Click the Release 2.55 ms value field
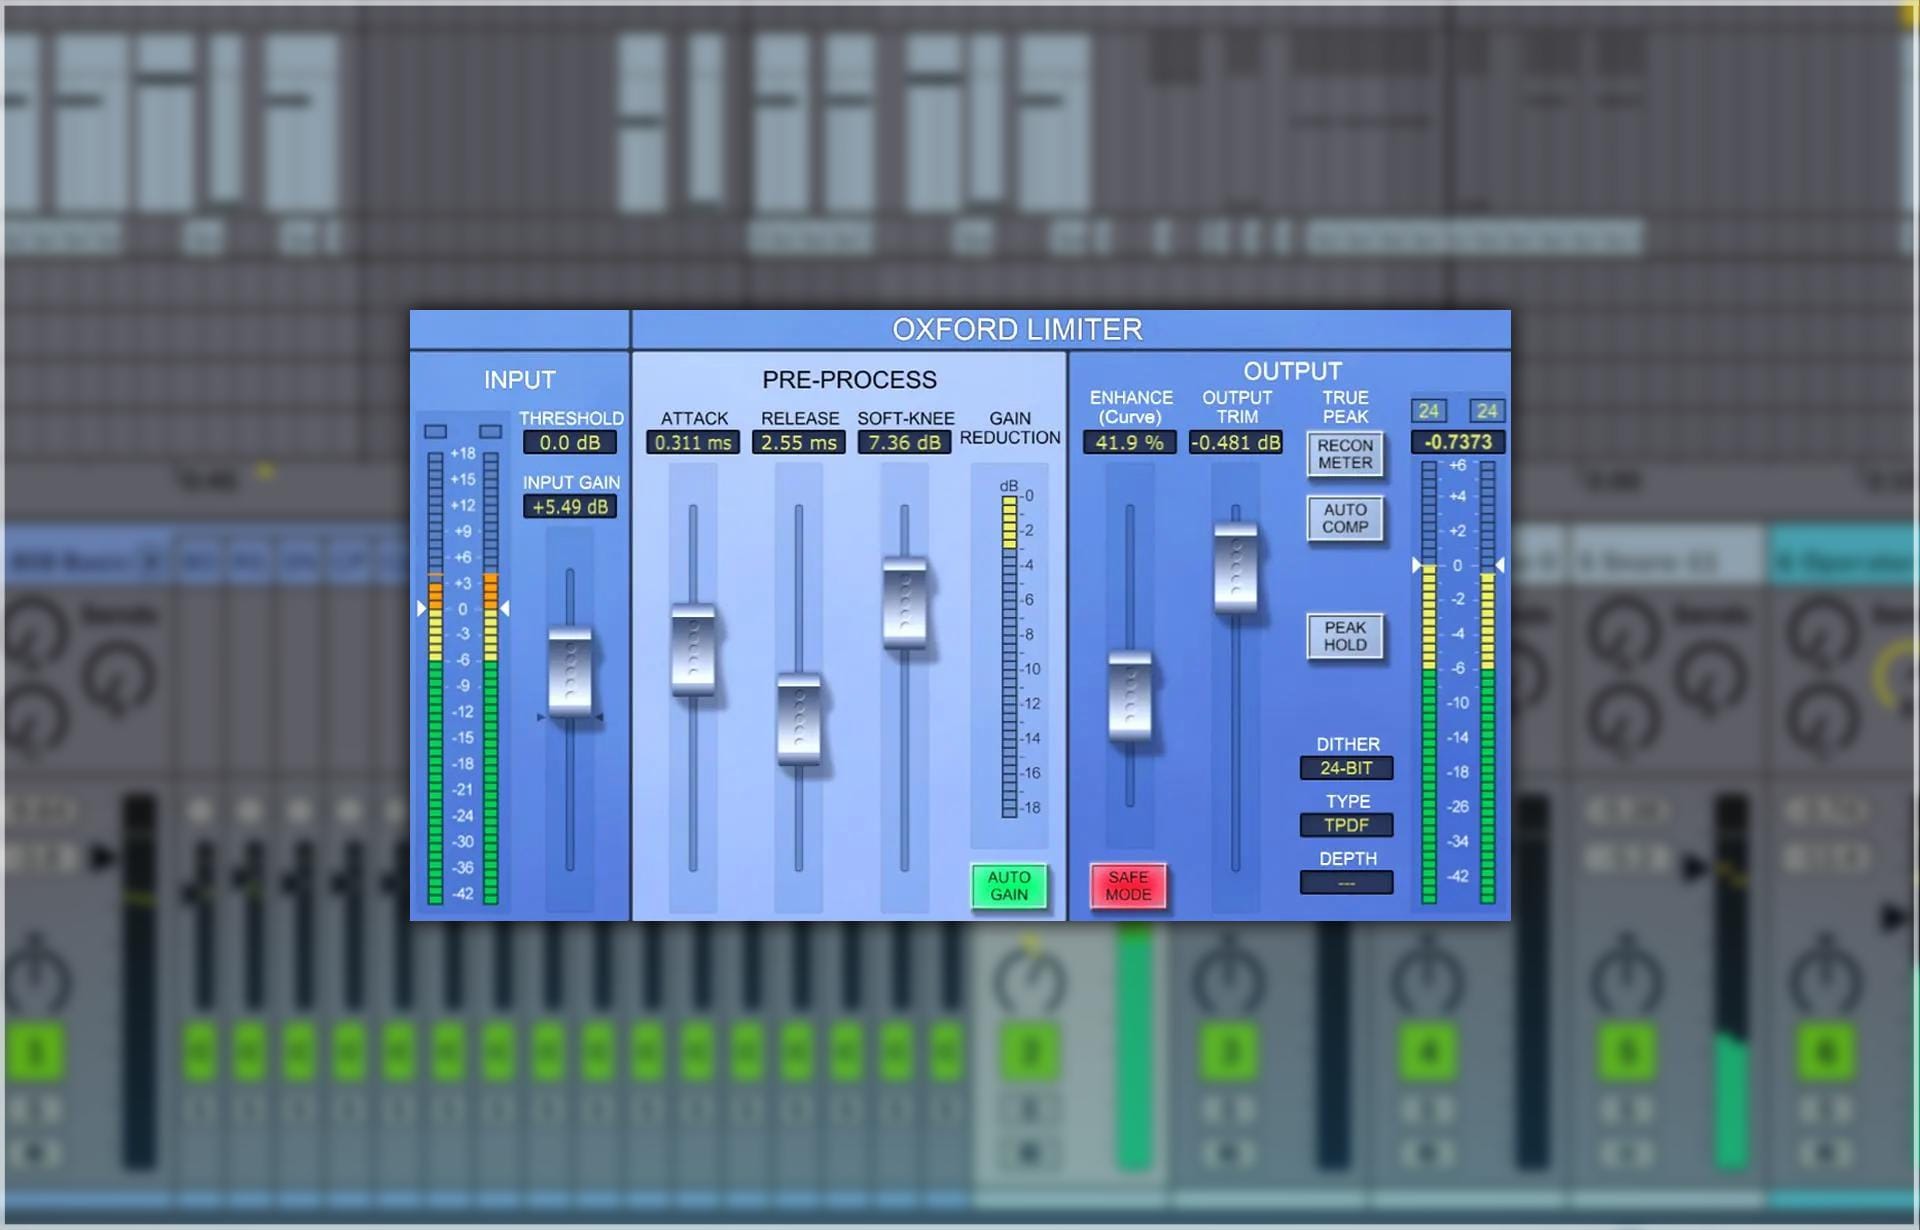The image size is (1920, 1230). [799, 442]
